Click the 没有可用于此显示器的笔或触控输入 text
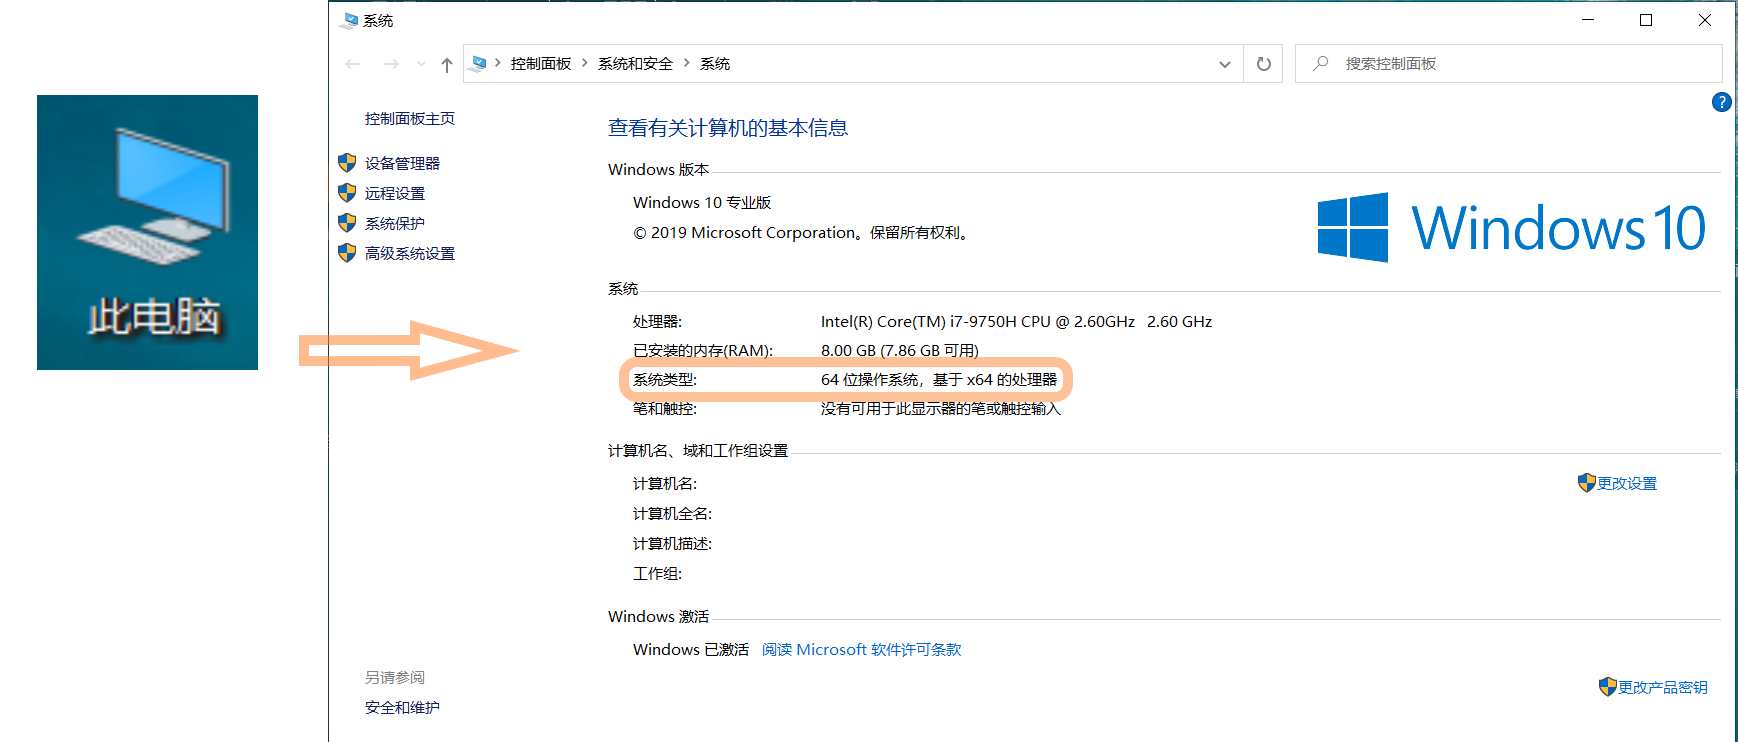Image resolution: width=1738 pixels, height=742 pixels. (940, 408)
